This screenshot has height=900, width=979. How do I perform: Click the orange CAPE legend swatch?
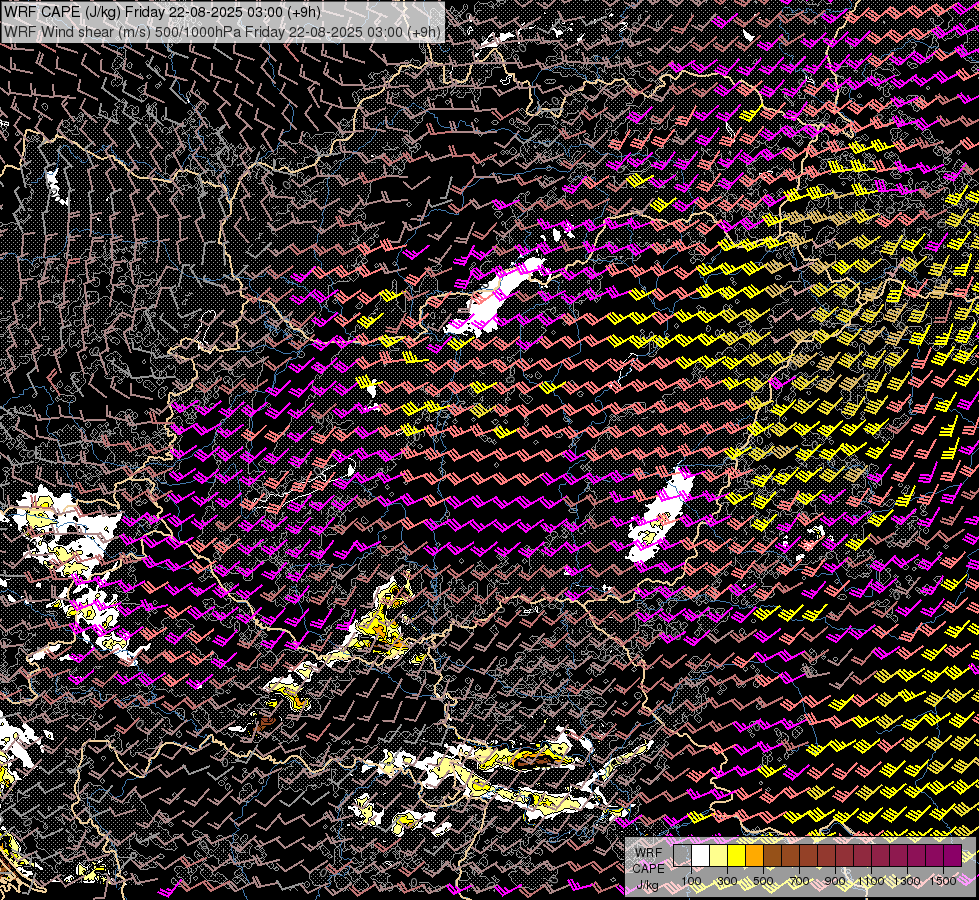754,855
